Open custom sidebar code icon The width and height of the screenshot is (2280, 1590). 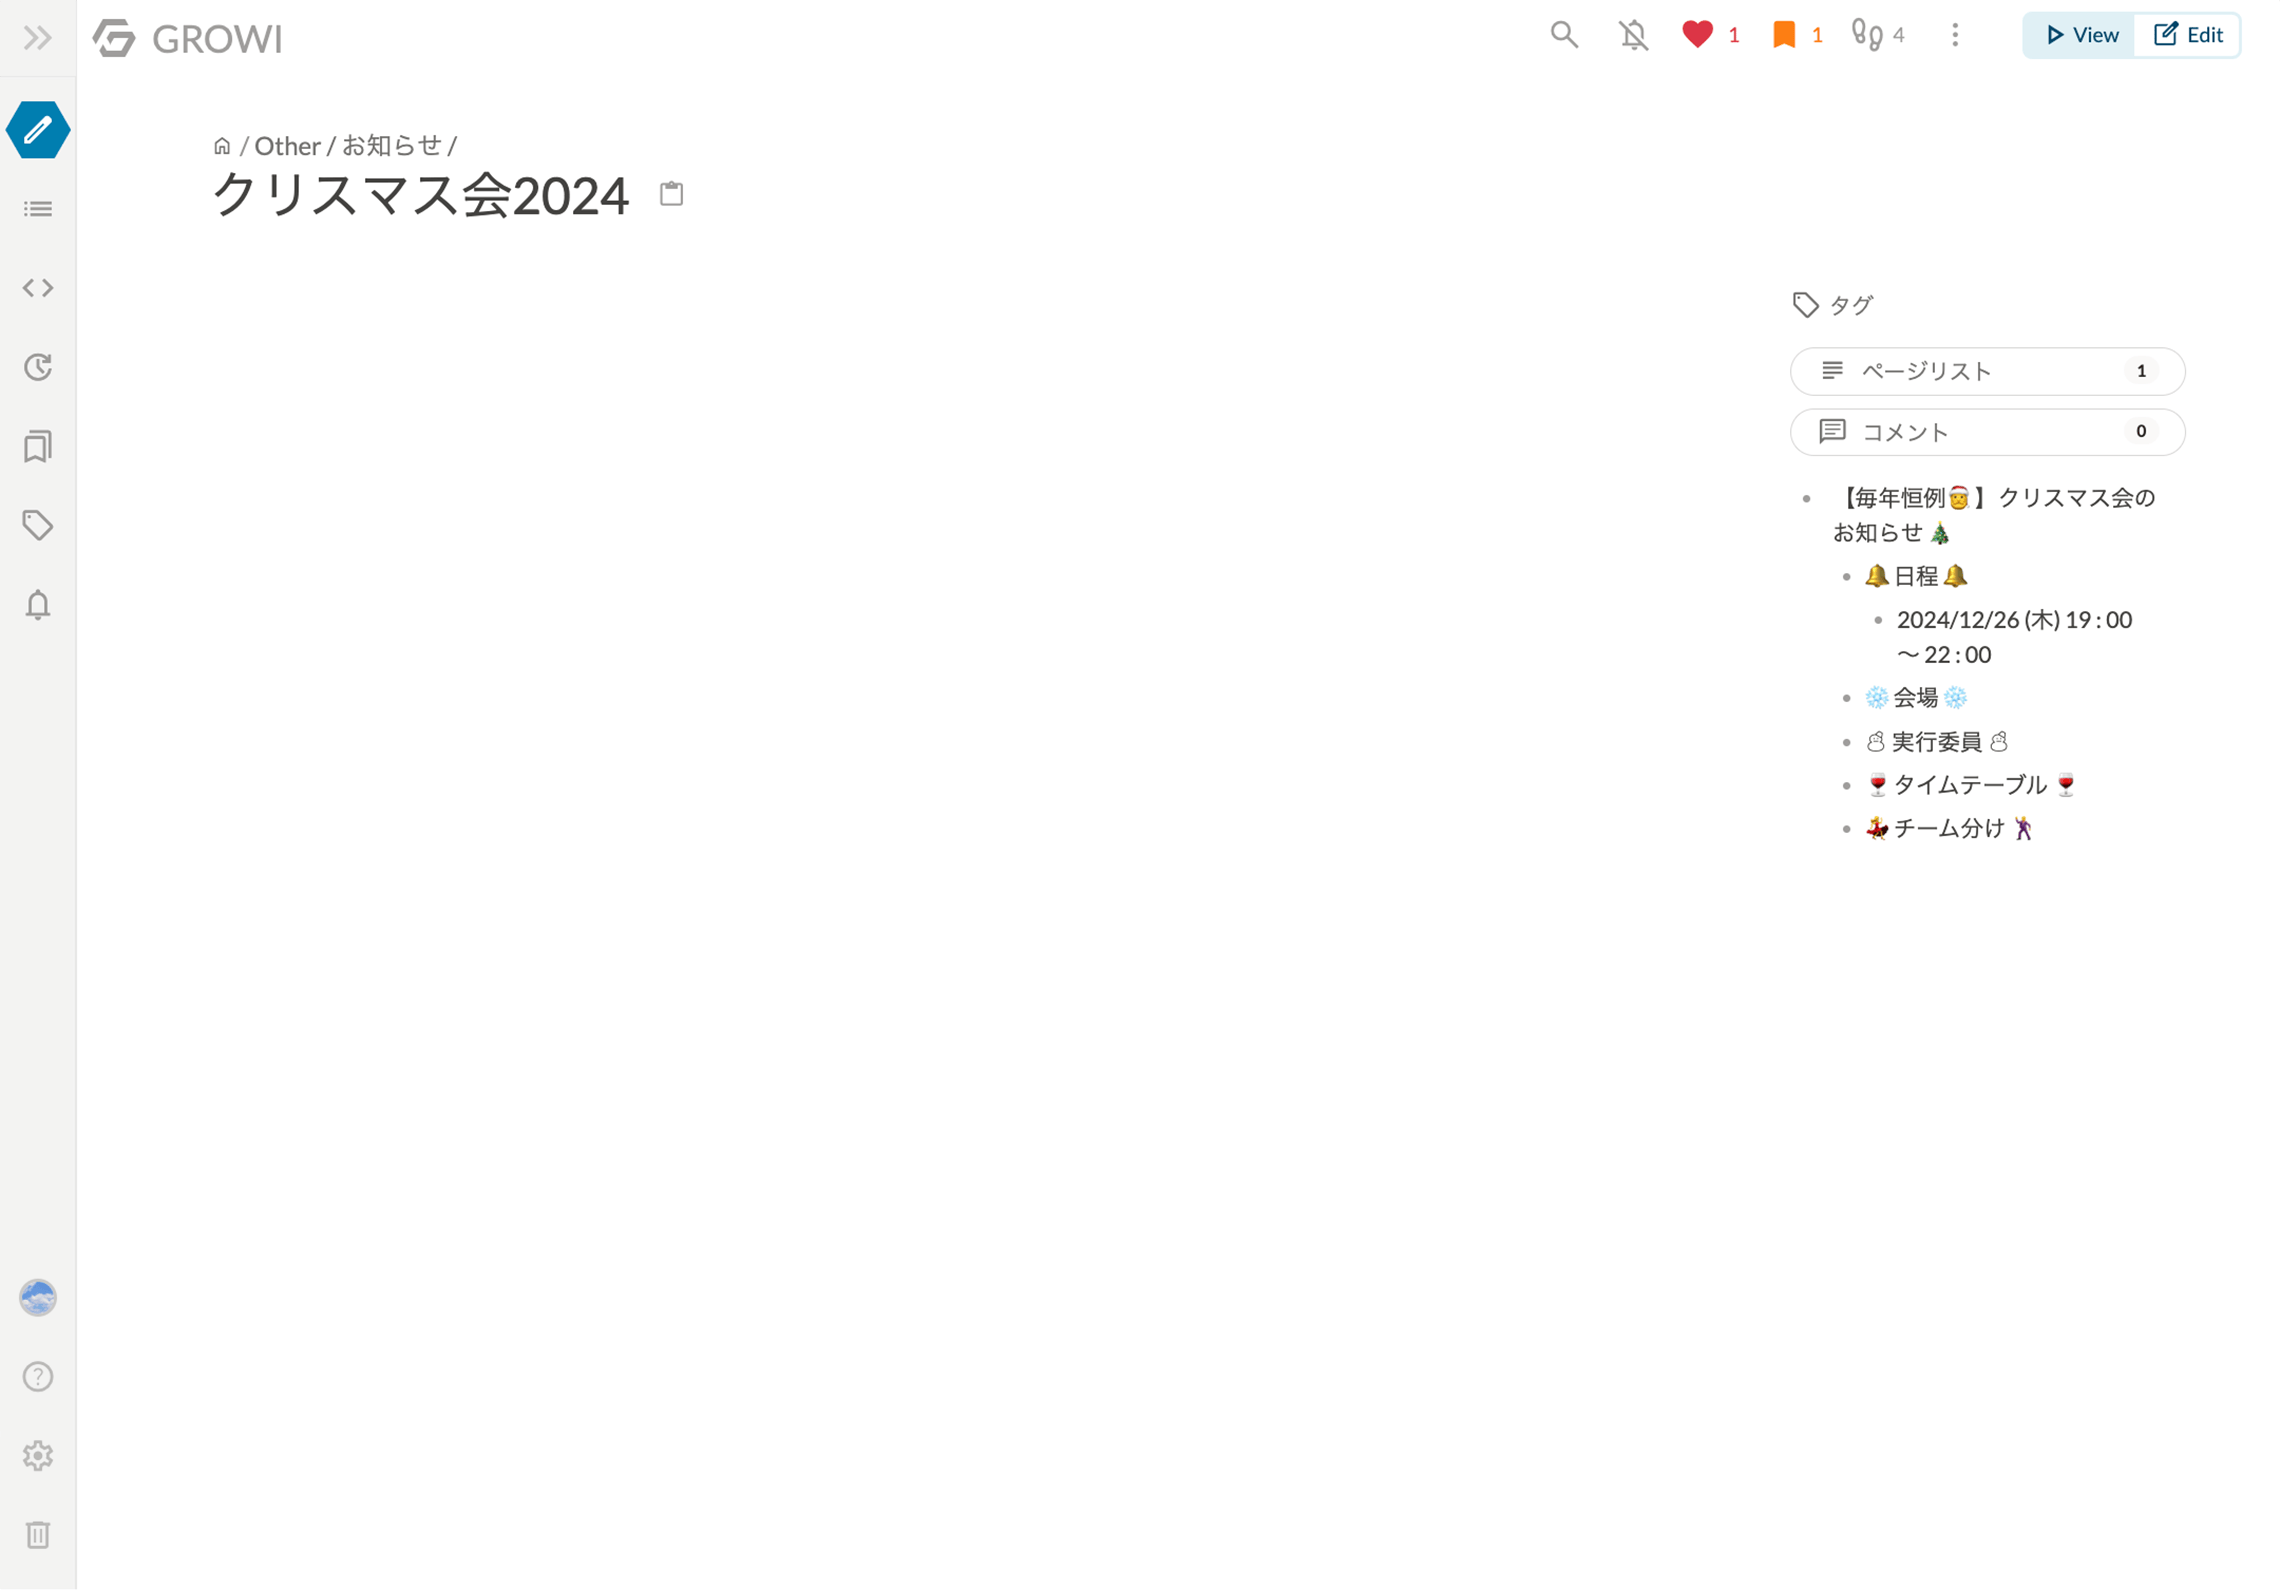(x=38, y=288)
